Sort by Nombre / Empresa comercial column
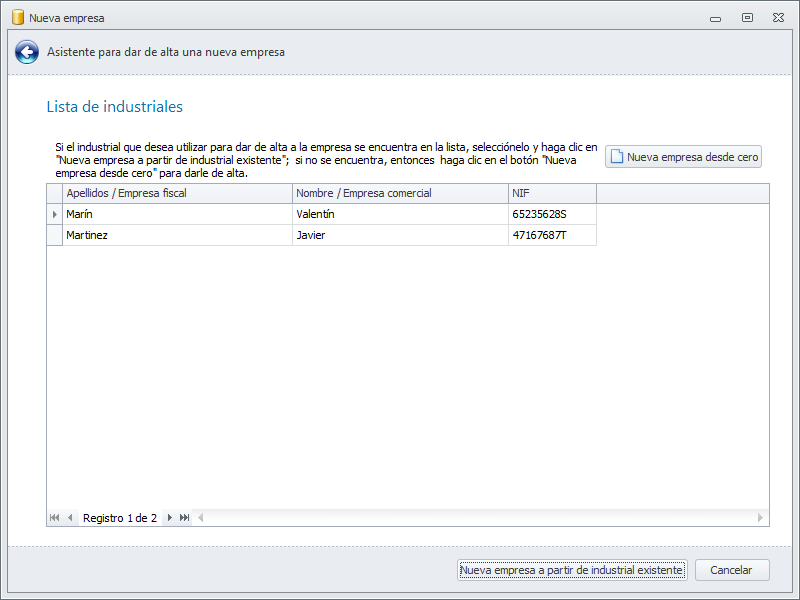 pos(400,193)
